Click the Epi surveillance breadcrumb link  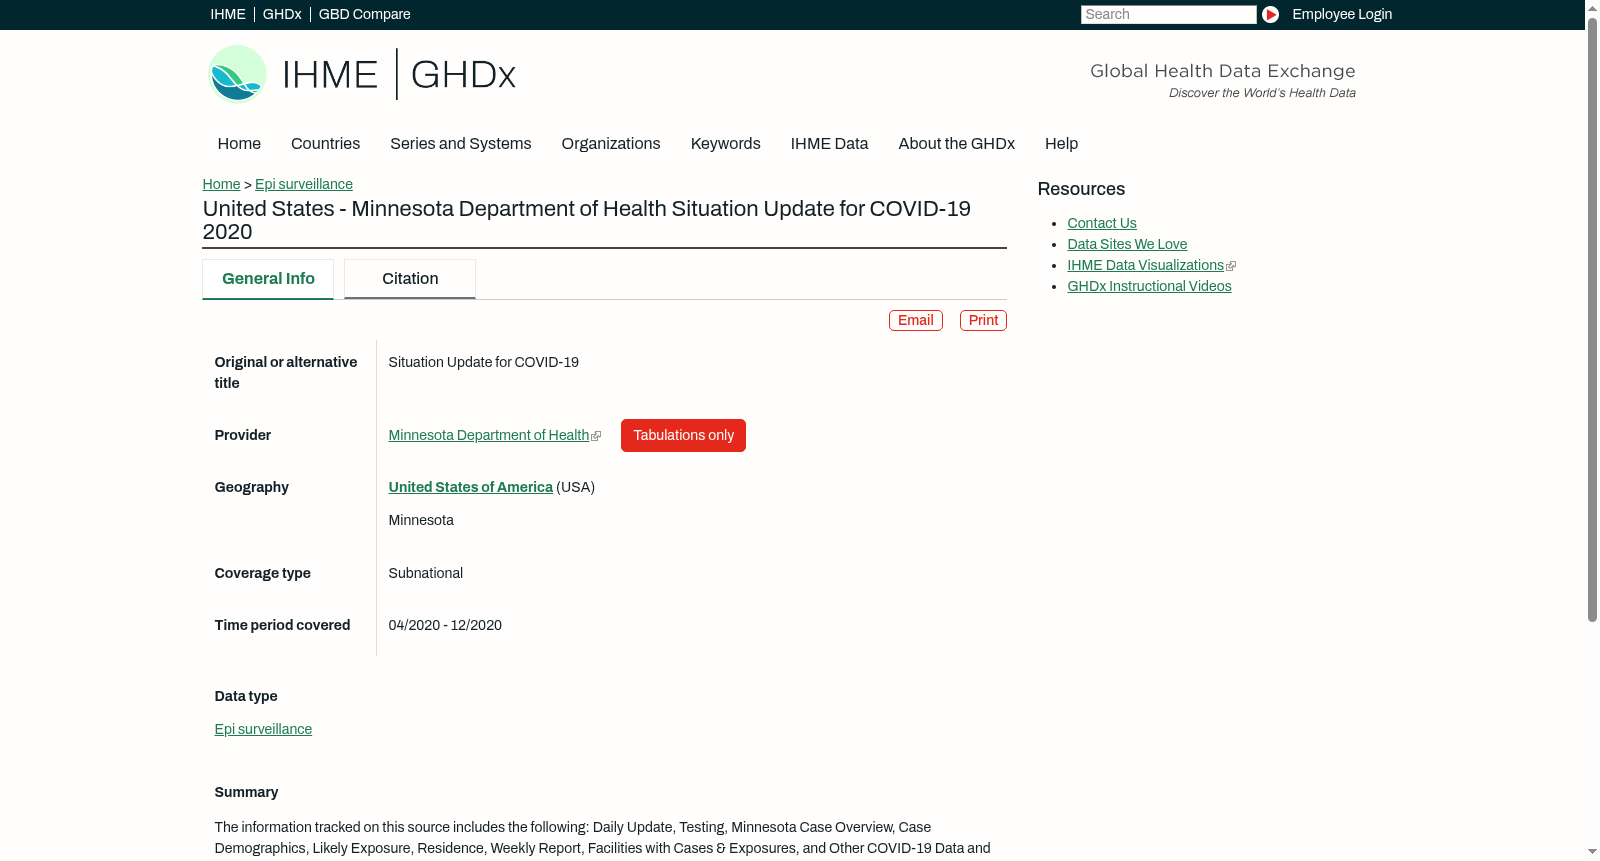304,184
